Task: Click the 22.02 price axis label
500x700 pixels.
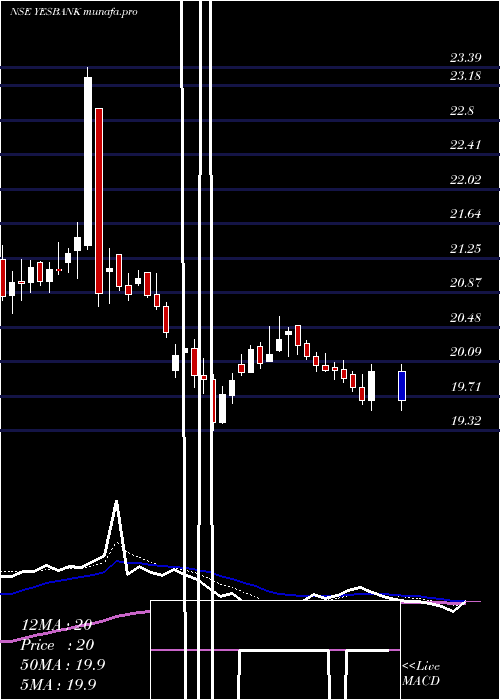Action: click(x=466, y=179)
